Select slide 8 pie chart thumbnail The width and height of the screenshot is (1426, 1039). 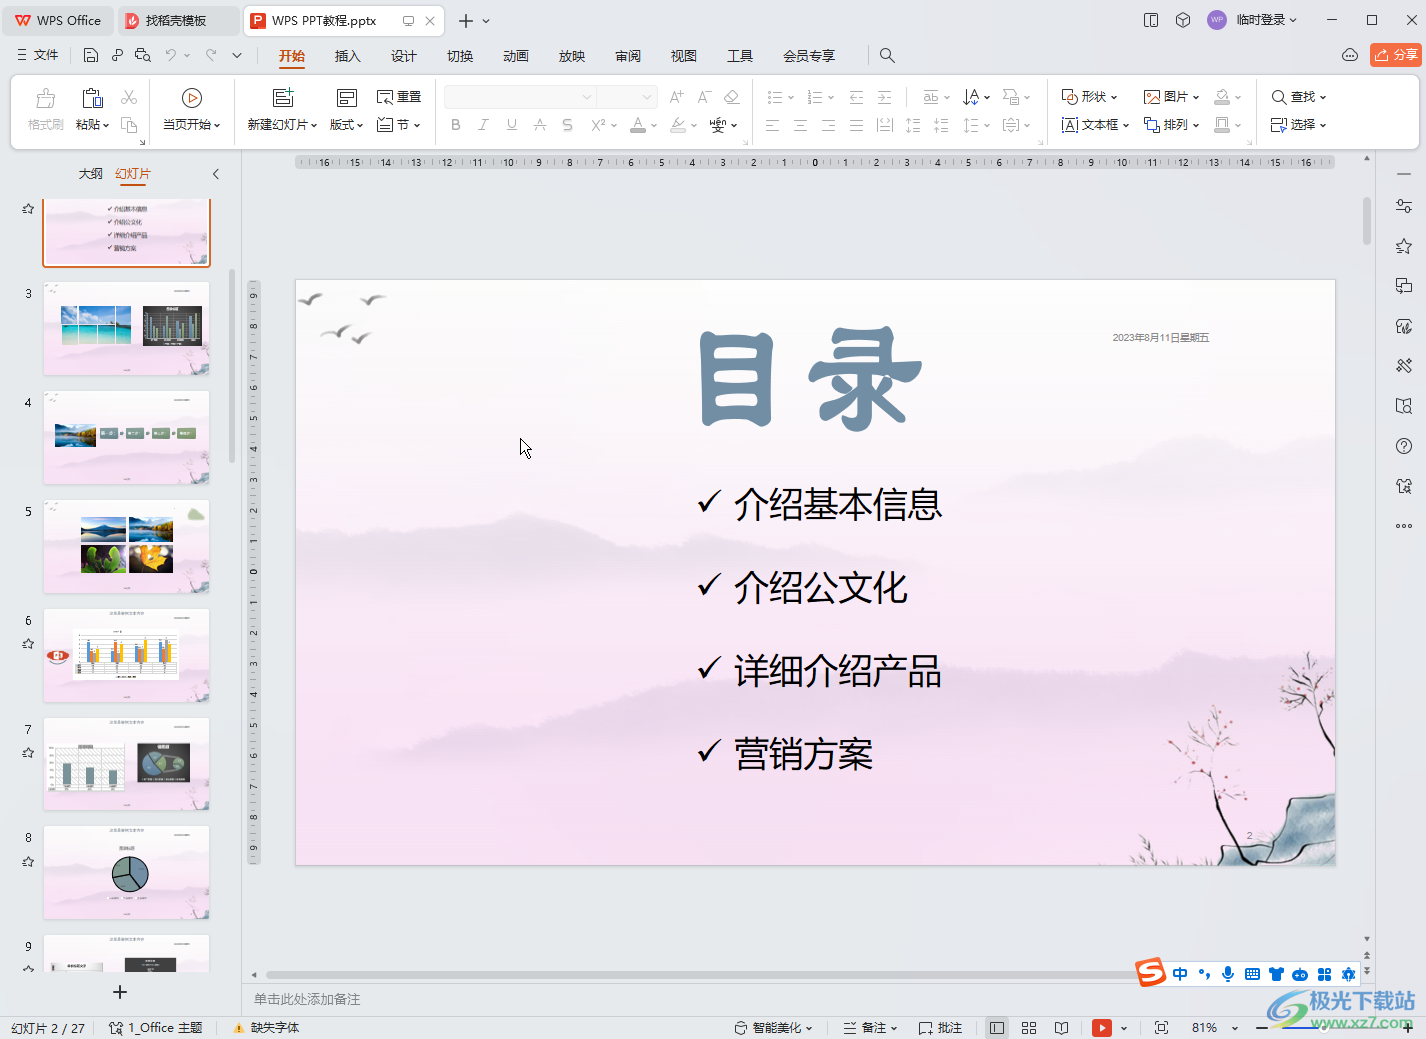coord(126,872)
